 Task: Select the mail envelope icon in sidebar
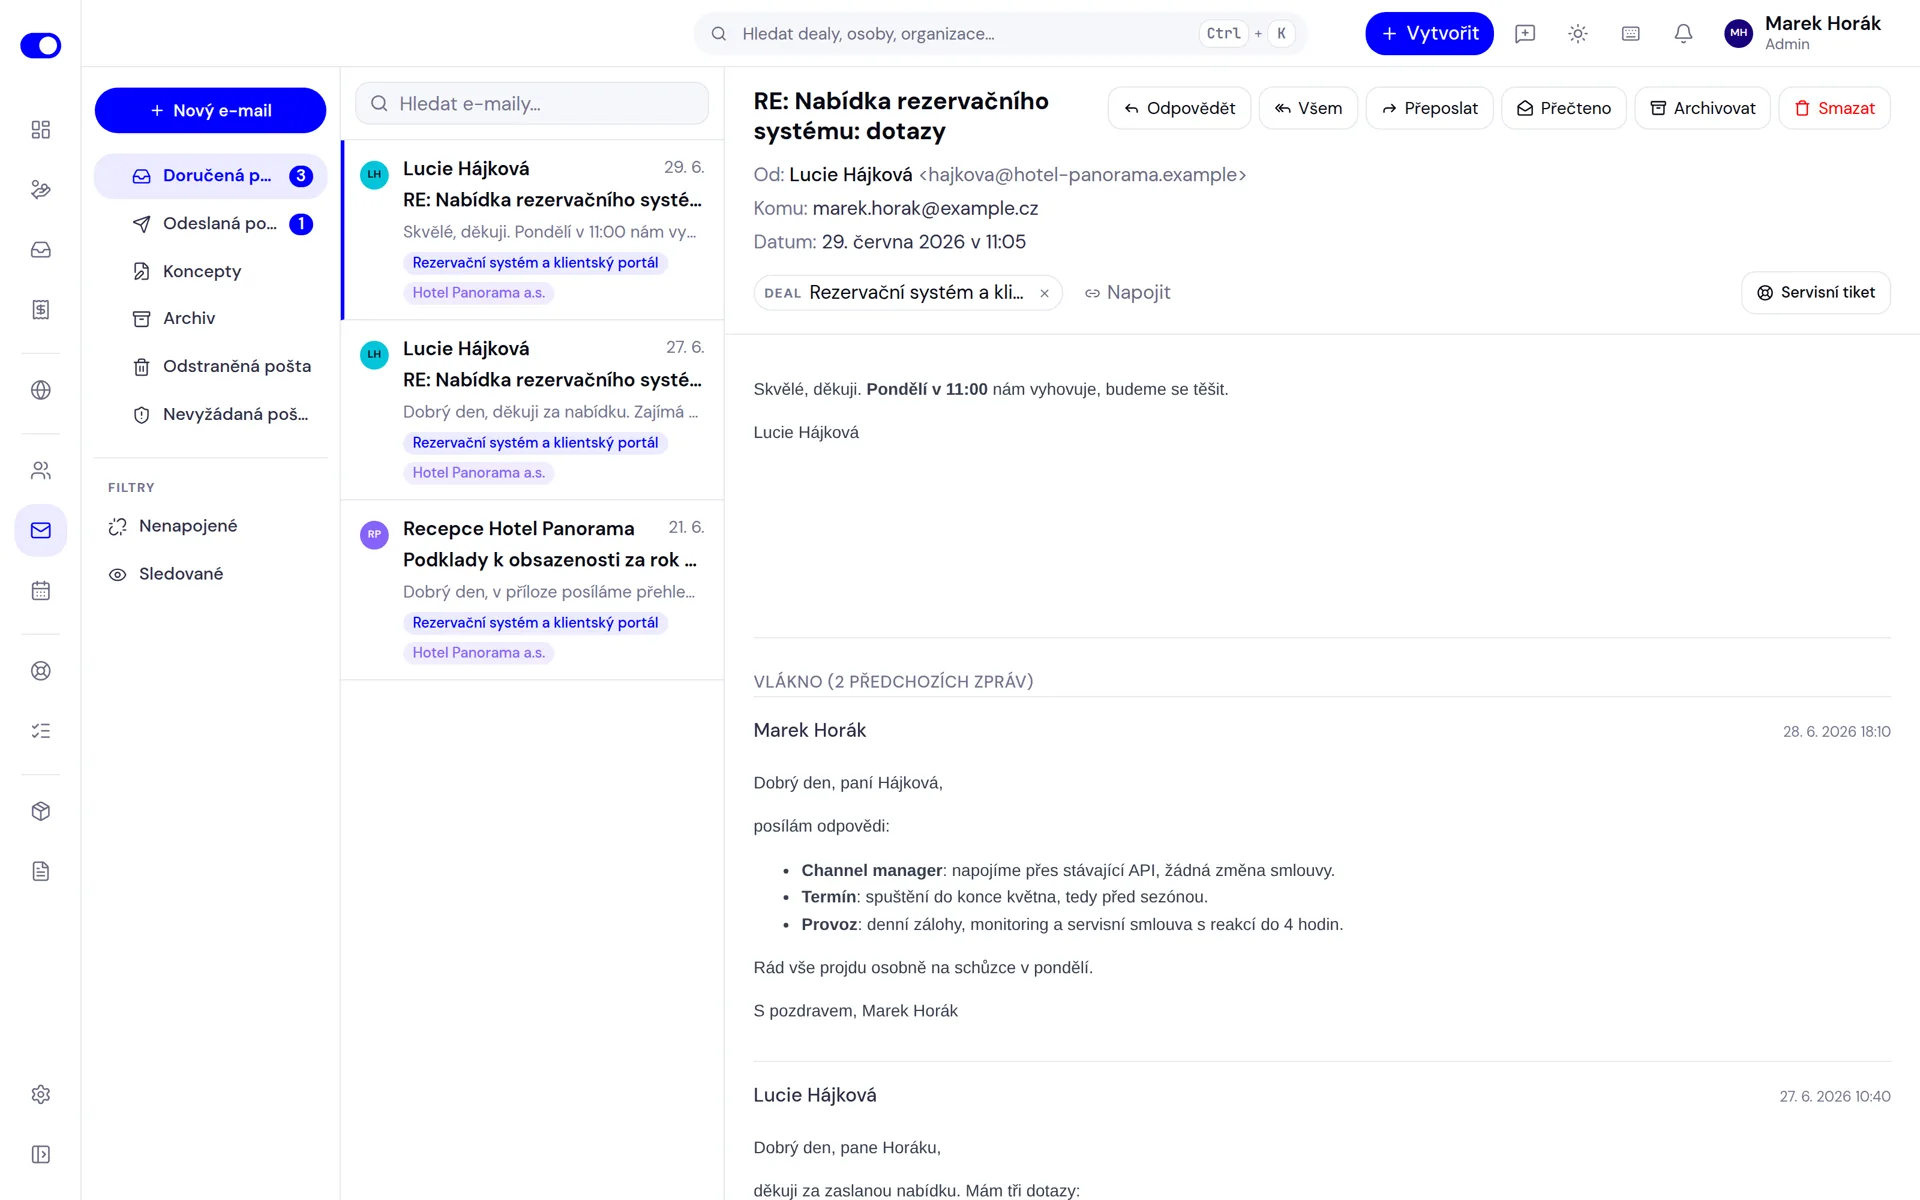41,530
